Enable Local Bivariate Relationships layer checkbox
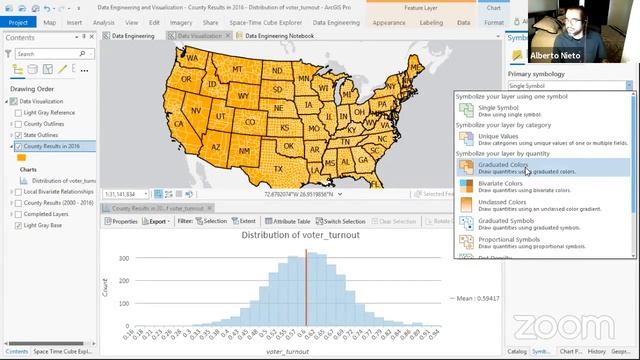The height and width of the screenshot is (360, 640). pyautogui.click(x=18, y=192)
